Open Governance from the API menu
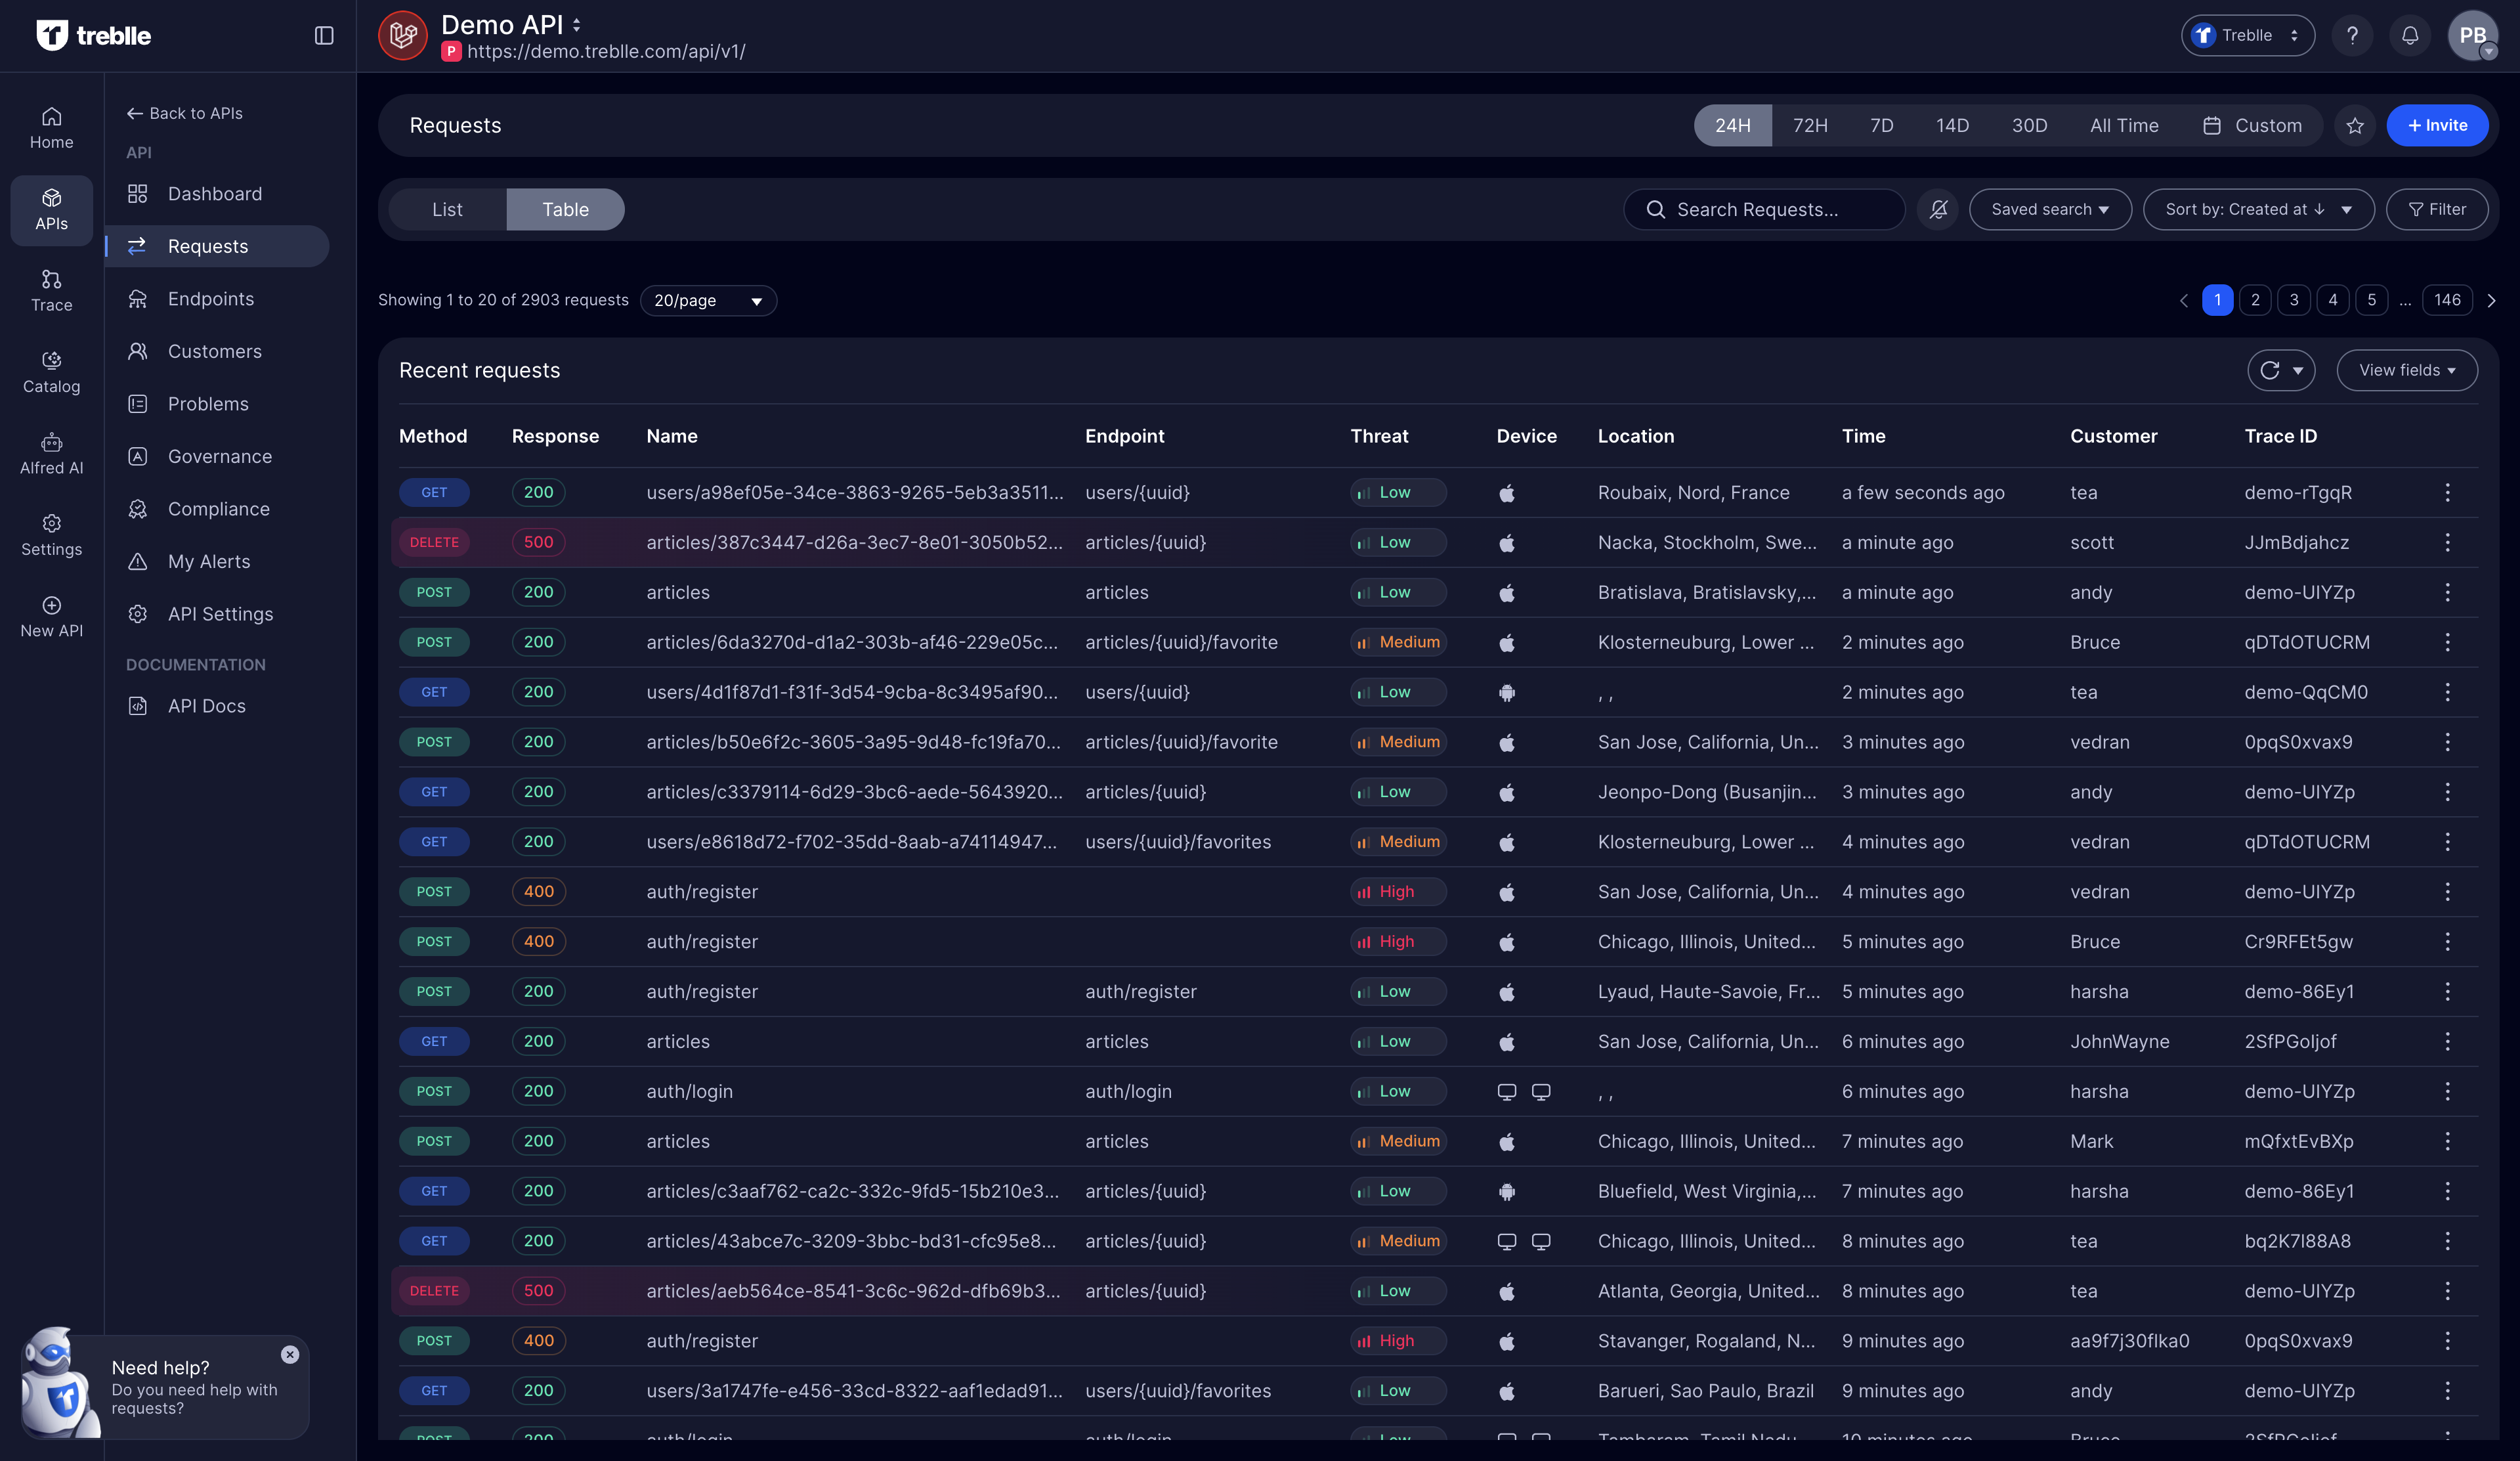 tap(219, 456)
